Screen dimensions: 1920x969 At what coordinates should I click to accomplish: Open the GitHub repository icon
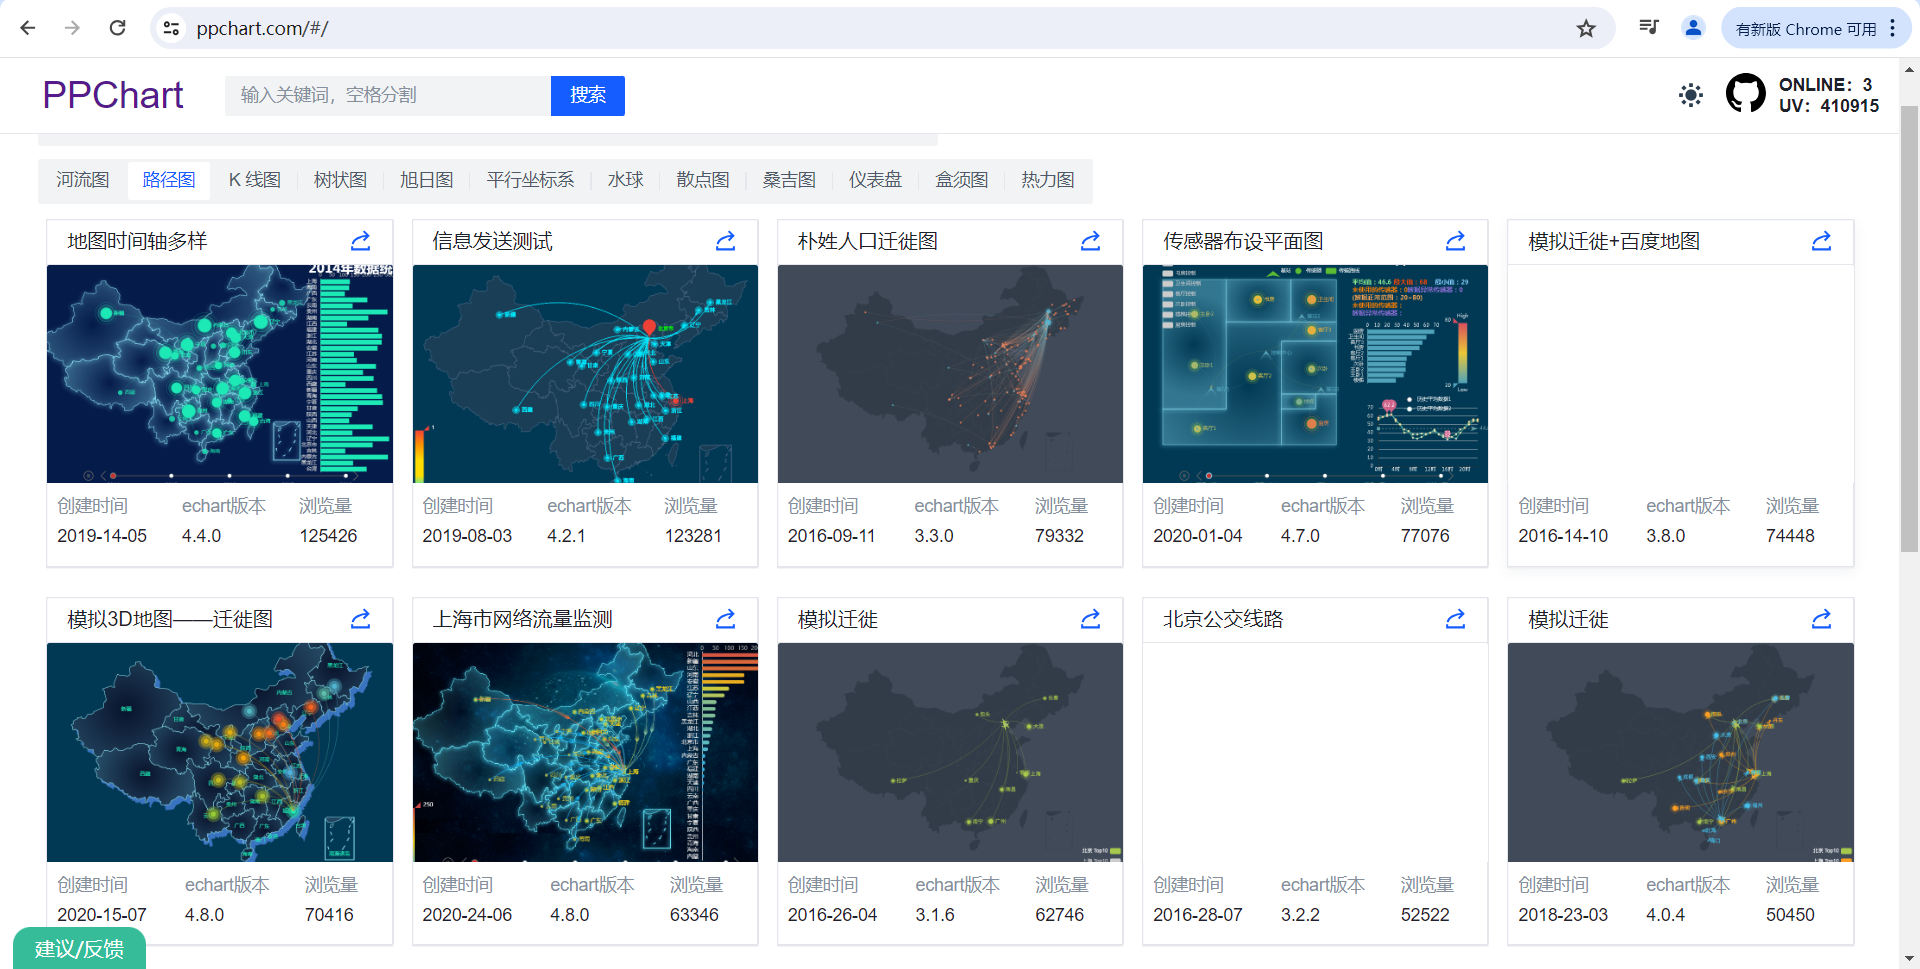click(1746, 93)
